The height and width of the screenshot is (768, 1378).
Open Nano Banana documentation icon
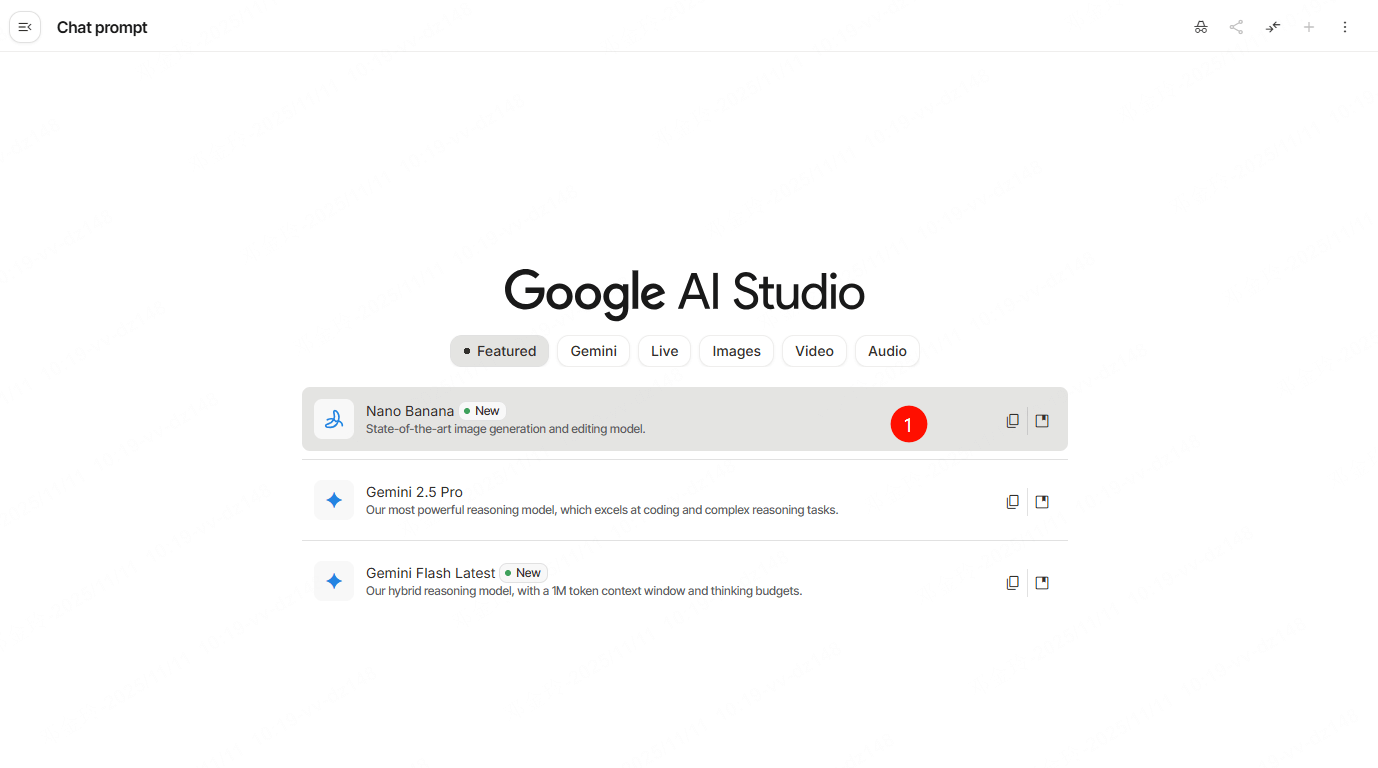click(1042, 421)
